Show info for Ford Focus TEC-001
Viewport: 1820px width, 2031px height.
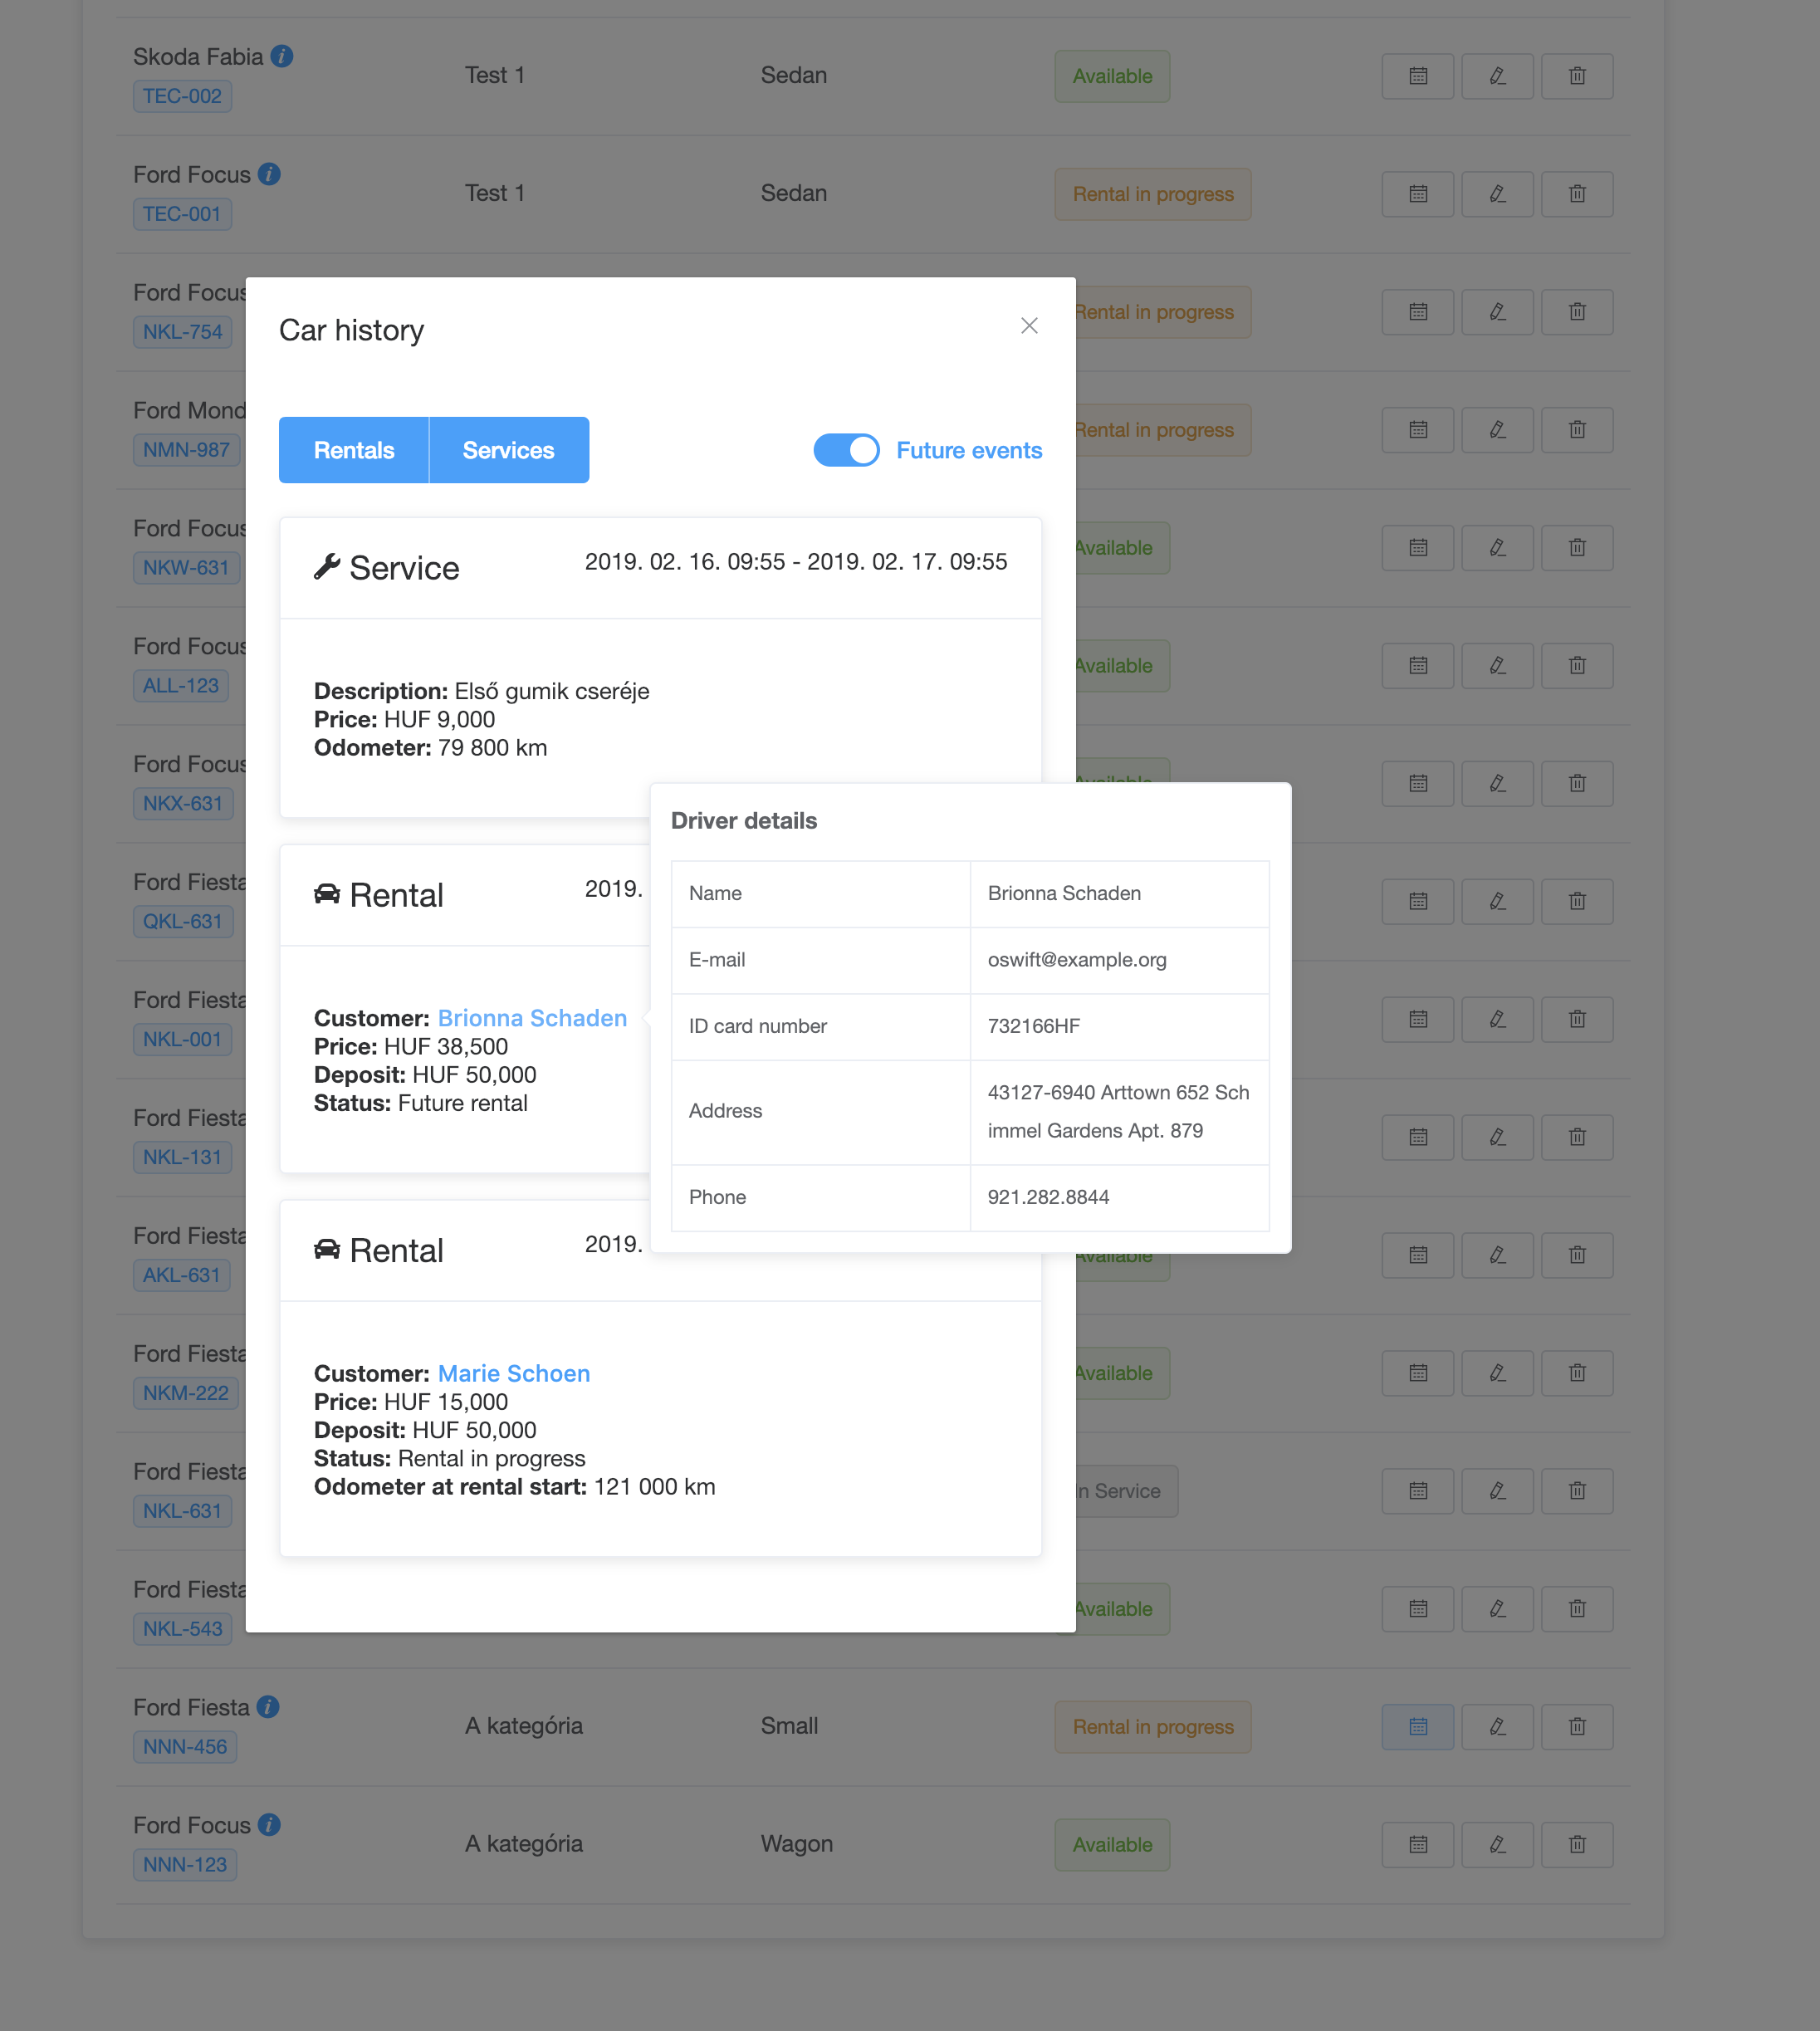269,174
